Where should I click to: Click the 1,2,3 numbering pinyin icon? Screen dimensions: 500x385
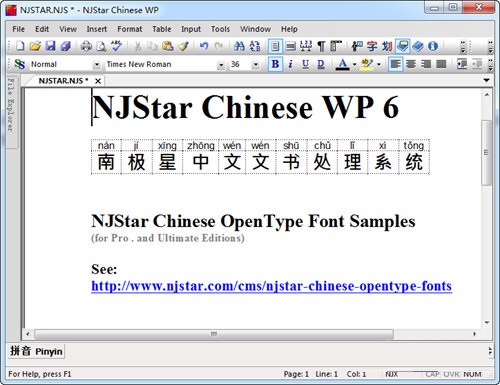[x=306, y=46]
